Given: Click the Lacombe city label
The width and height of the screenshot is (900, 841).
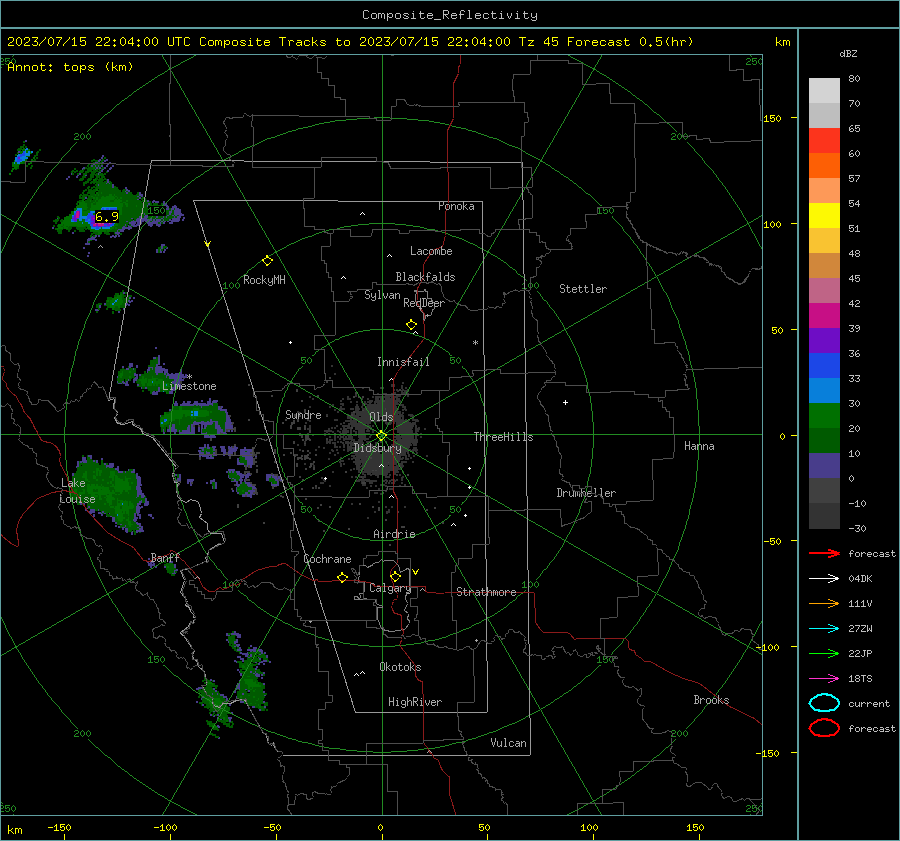Looking at the screenshot, I should (x=431, y=251).
